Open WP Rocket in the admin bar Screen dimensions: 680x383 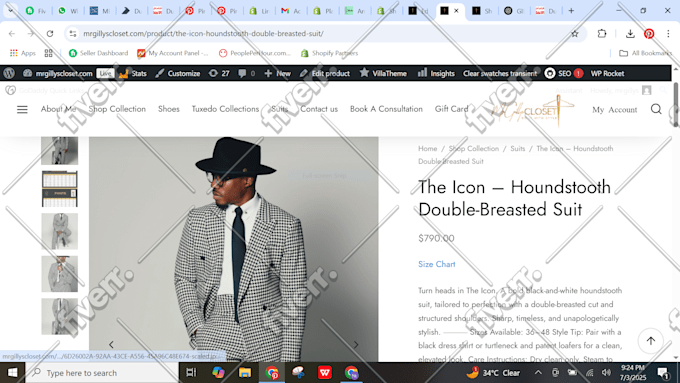click(607, 73)
